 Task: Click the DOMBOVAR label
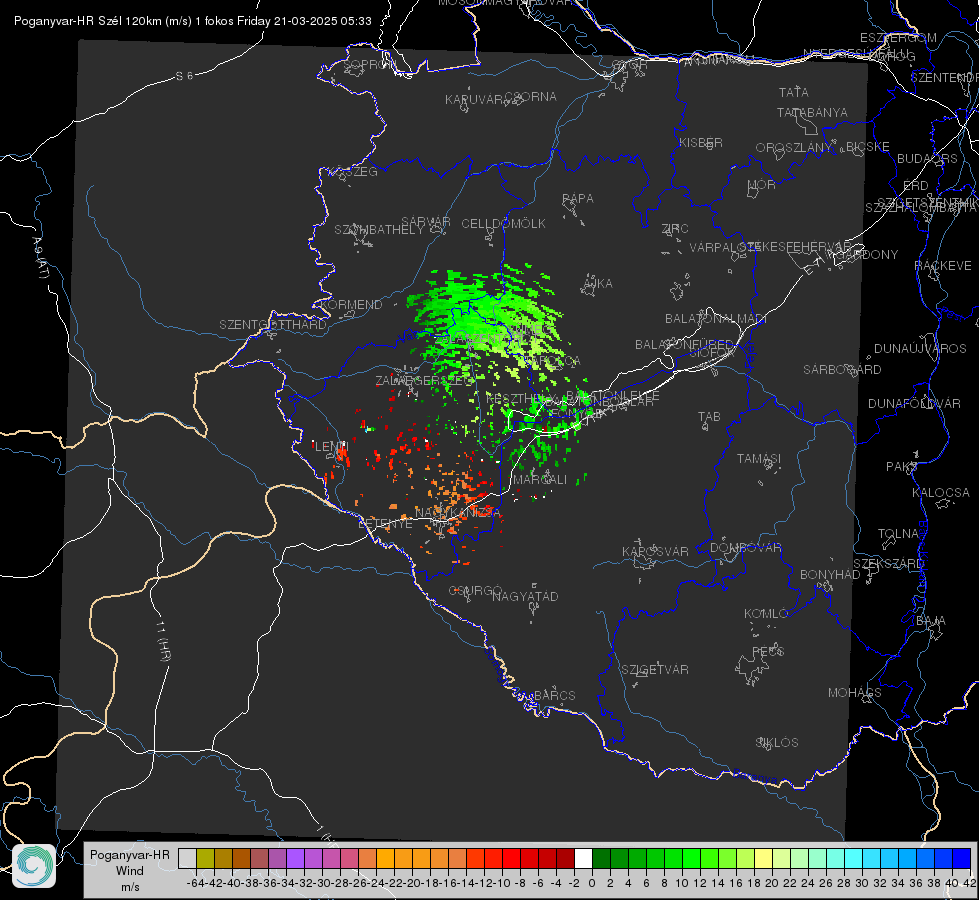pyautogui.click(x=745, y=547)
